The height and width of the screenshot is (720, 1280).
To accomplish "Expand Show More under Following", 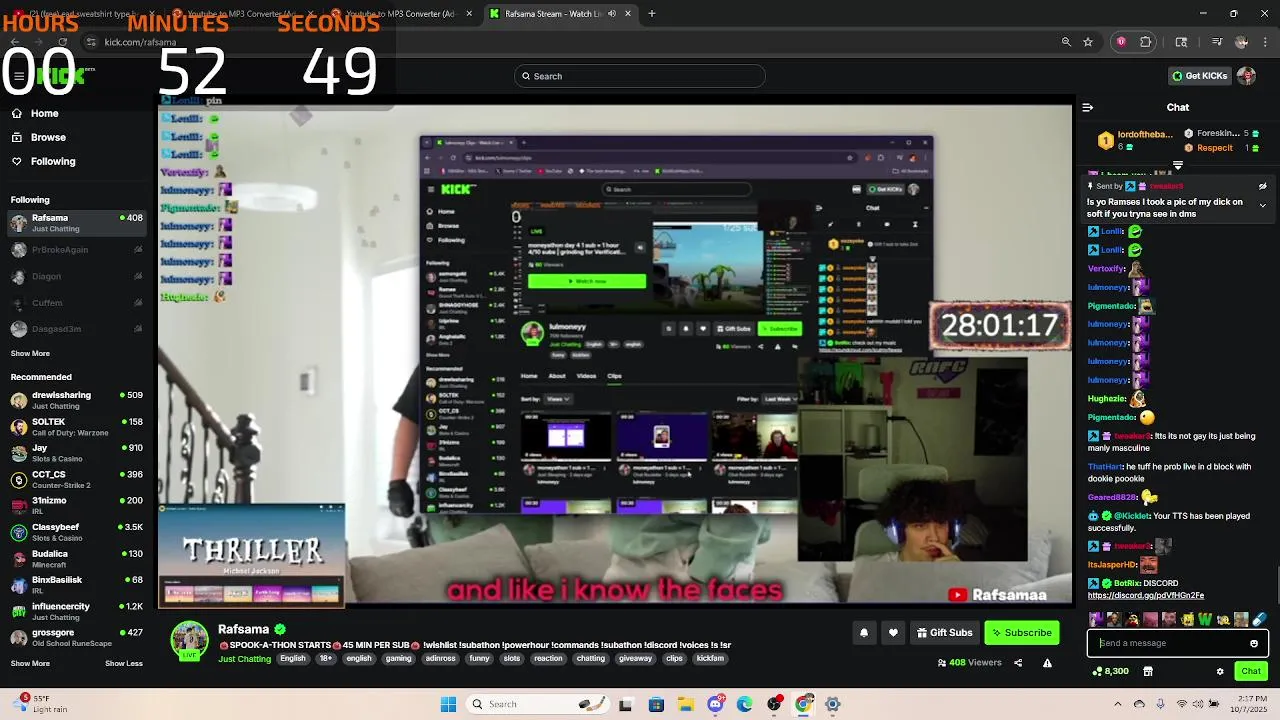I will (x=30, y=353).
